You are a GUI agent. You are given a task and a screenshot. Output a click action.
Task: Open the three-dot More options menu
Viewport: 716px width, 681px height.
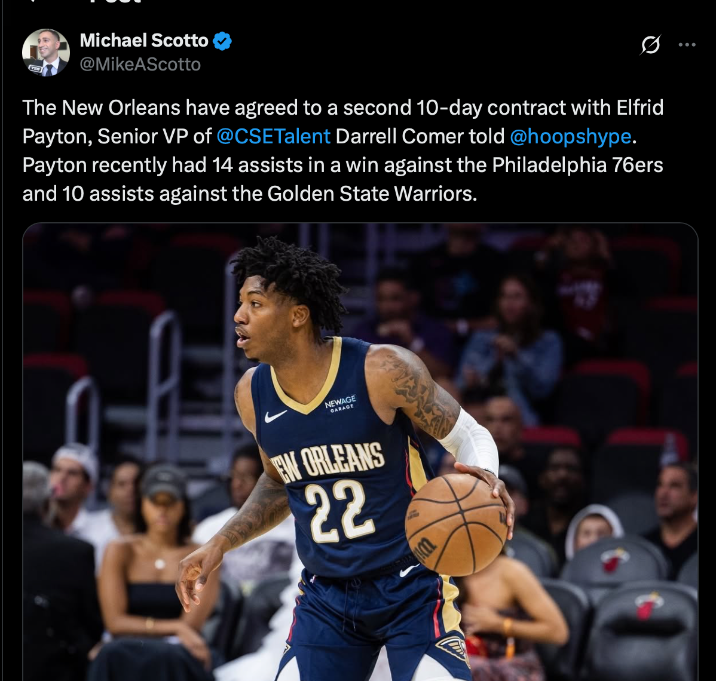point(687,45)
